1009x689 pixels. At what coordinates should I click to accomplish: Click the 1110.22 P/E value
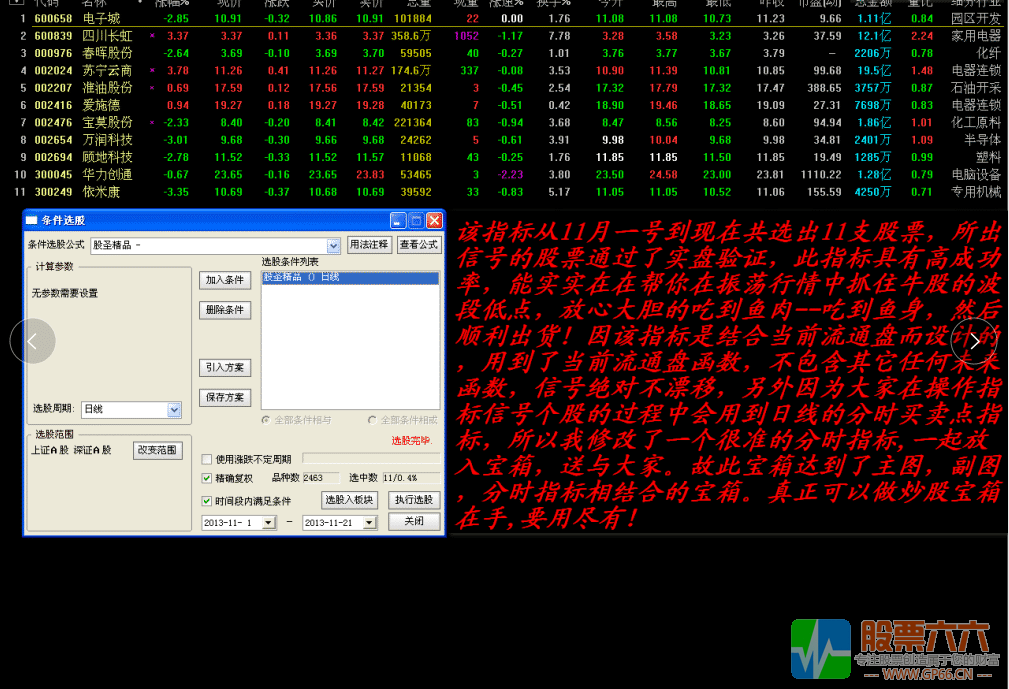point(821,175)
